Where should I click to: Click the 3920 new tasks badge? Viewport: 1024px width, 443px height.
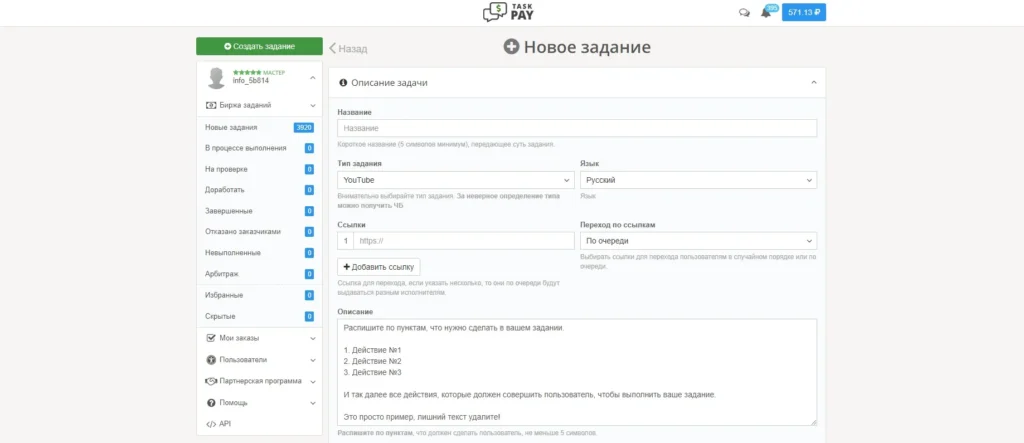click(304, 127)
